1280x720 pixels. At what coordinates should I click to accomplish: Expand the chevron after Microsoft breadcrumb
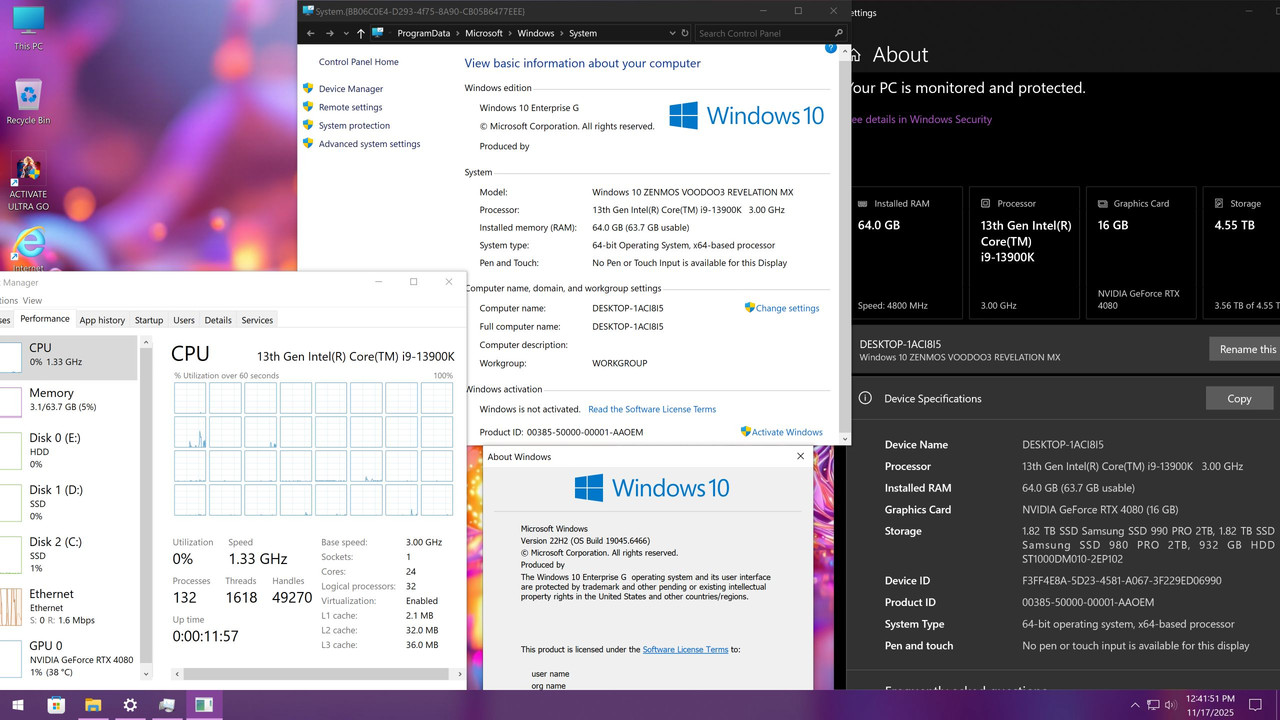(x=510, y=33)
